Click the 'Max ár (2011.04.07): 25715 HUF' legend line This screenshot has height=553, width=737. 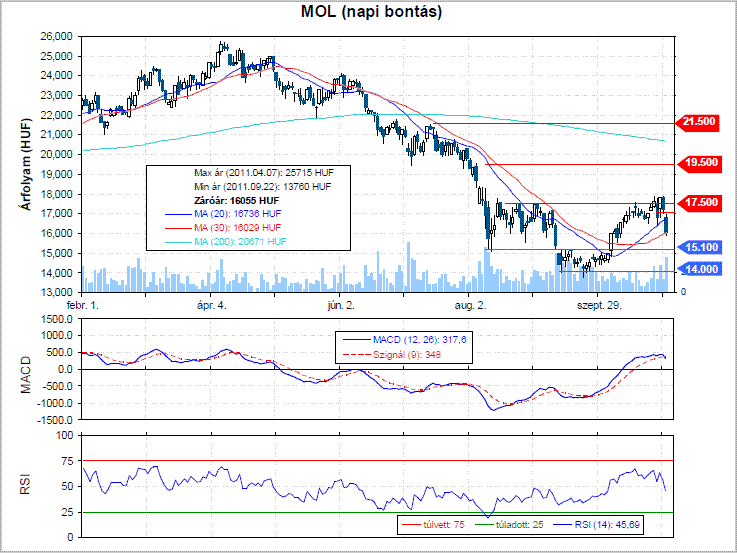point(264,173)
